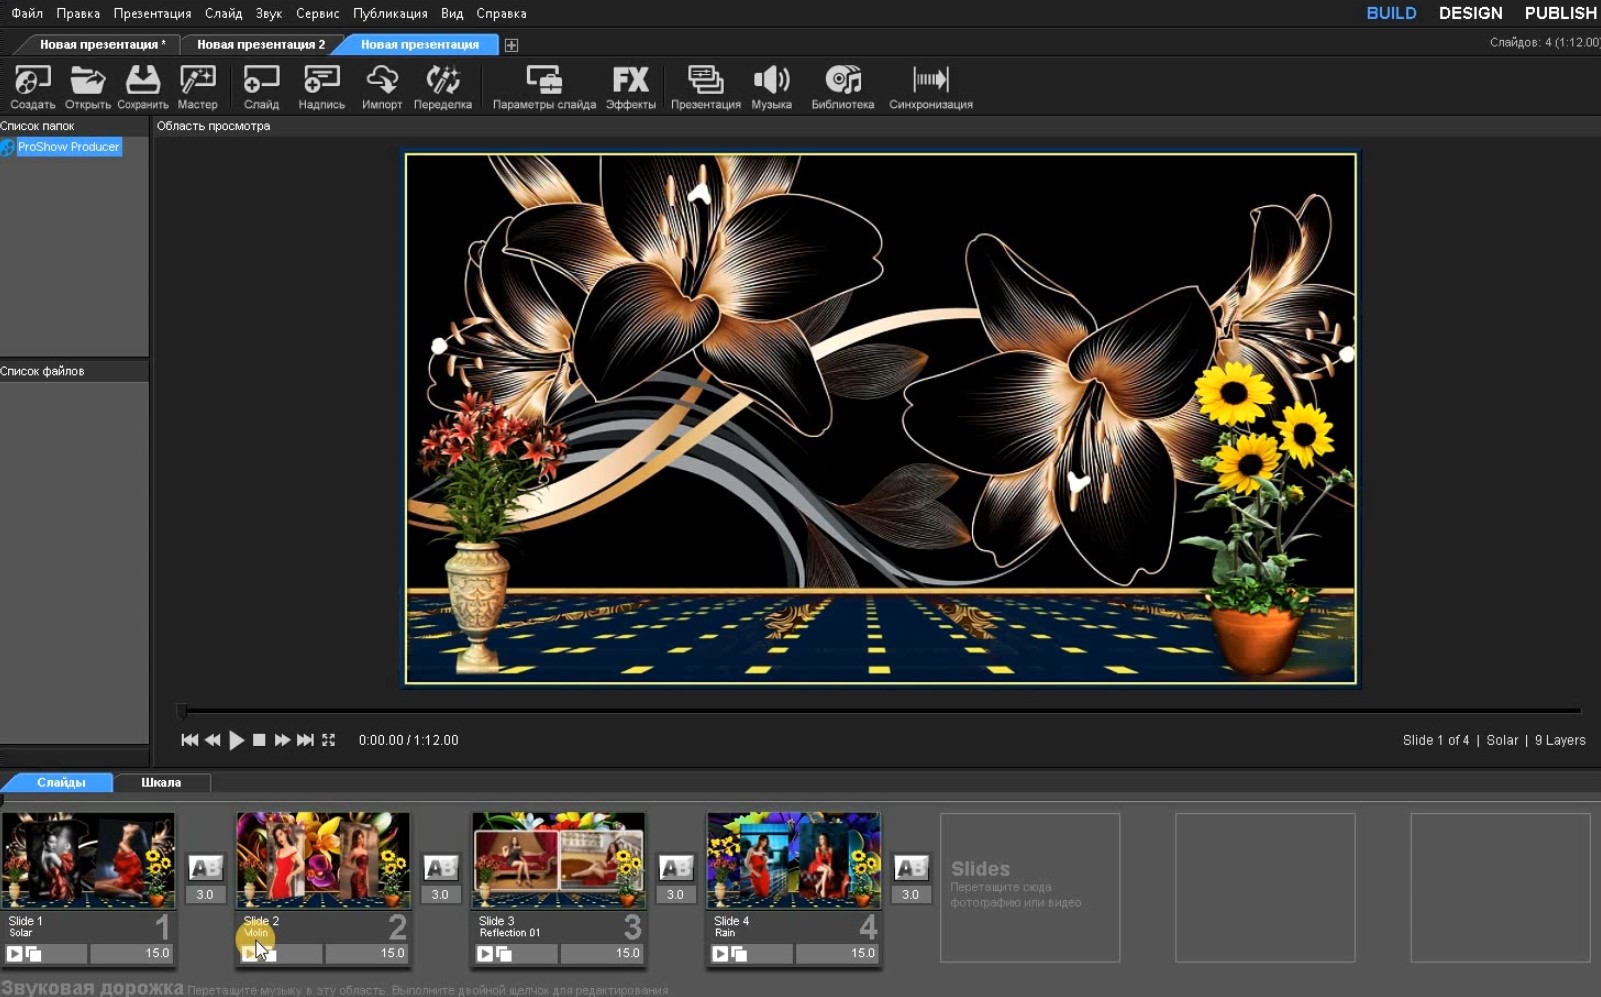Open the Публикация menu
This screenshot has width=1601, height=997.
tap(390, 13)
